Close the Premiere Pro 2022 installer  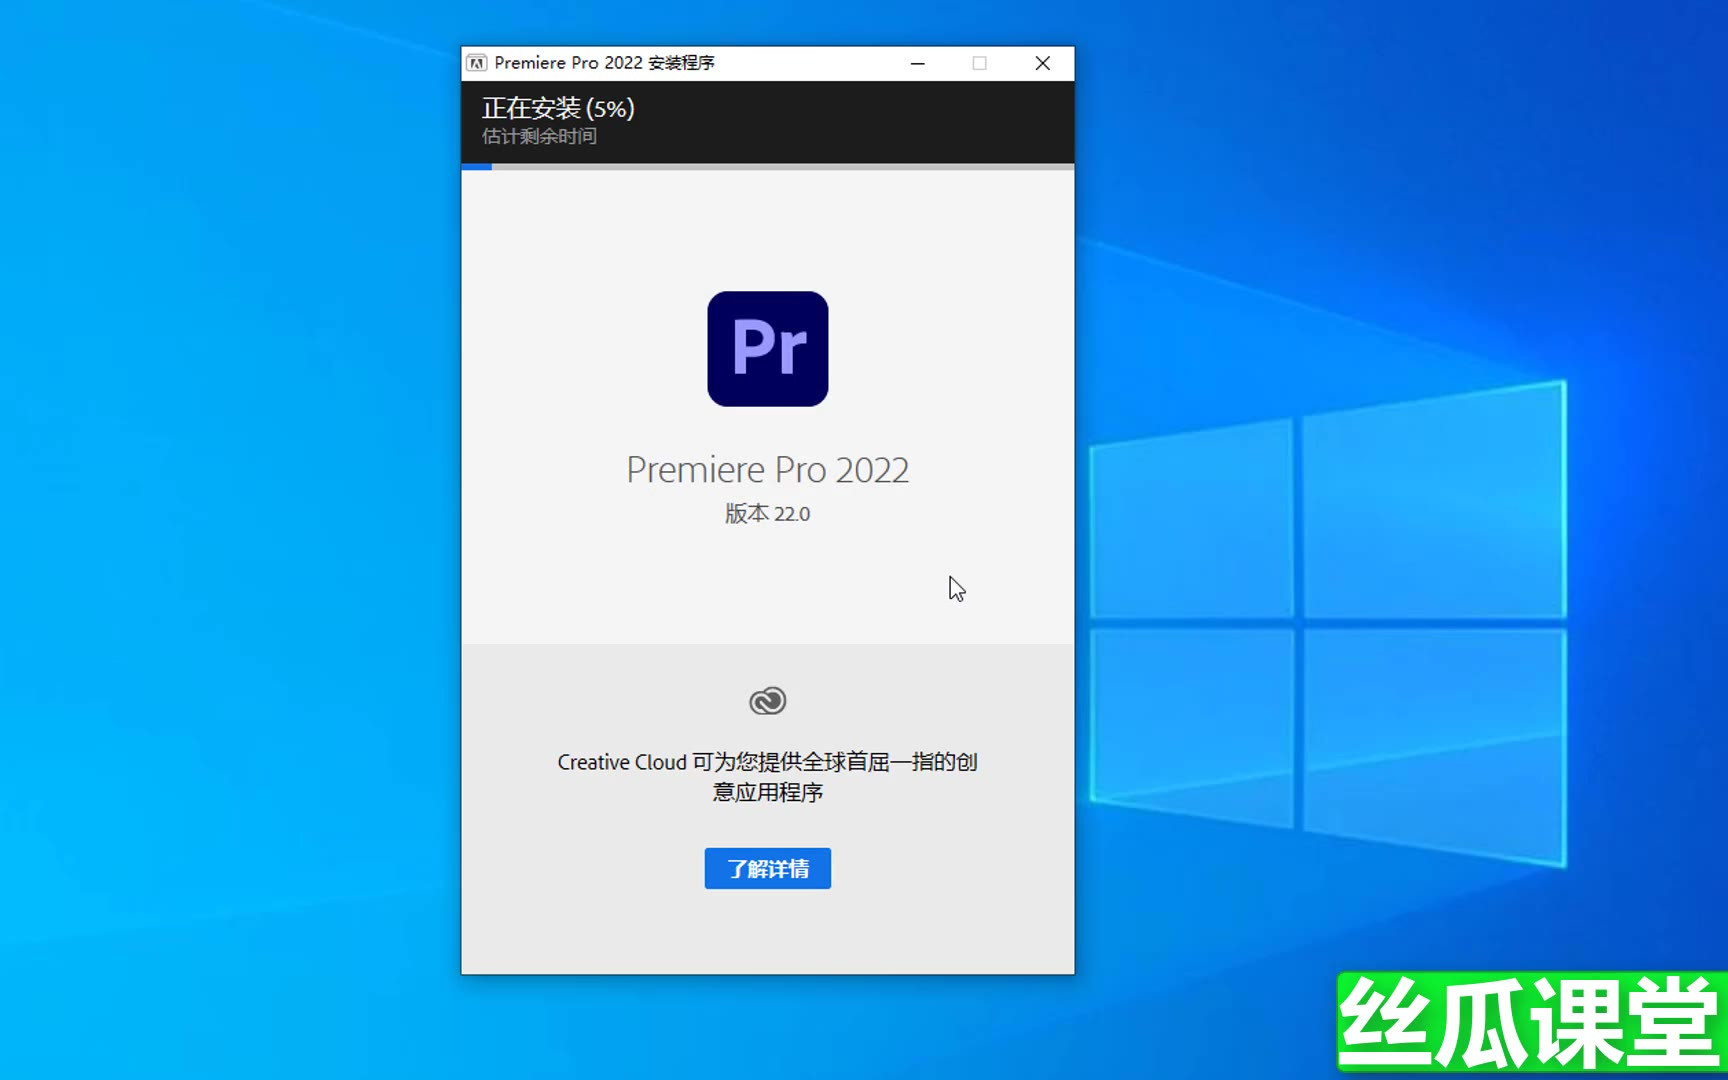click(x=1042, y=63)
